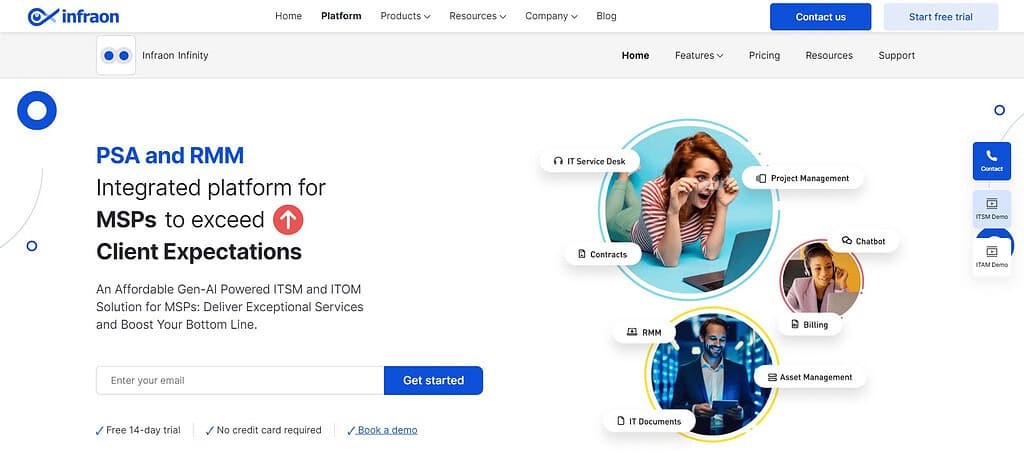This screenshot has height=467, width=1024.
Task: Click the 'Client Expectations' heading text
Action: [199, 251]
